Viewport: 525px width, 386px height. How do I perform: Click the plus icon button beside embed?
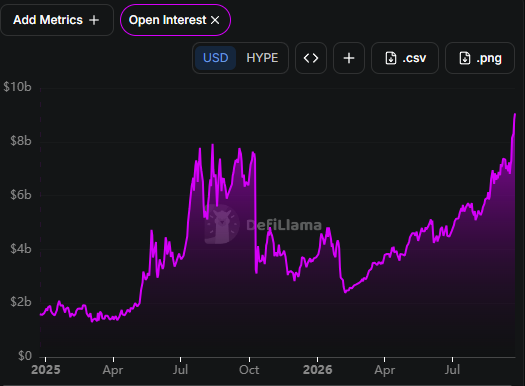349,58
